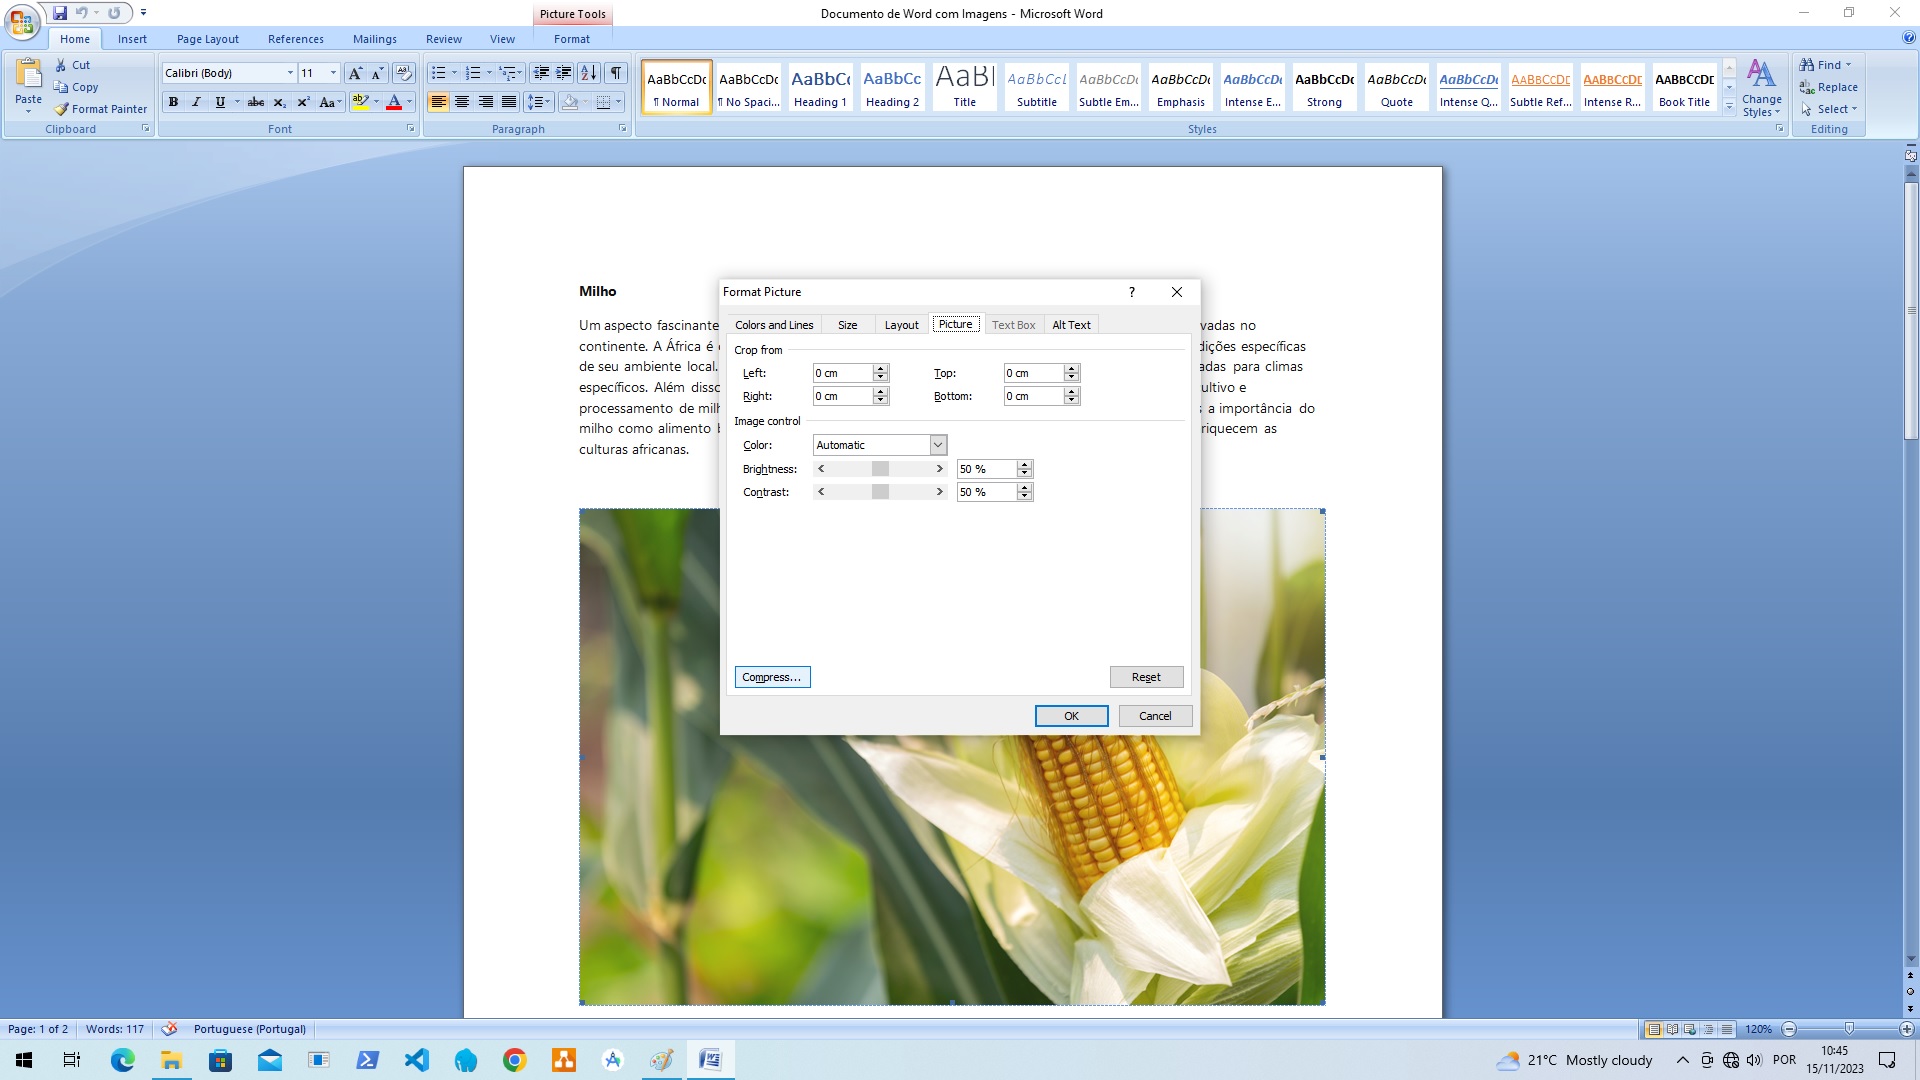Copy the selection using Copy
Image resolution: width=1920 pixels, height=1080 pixels.
[76, 87]
